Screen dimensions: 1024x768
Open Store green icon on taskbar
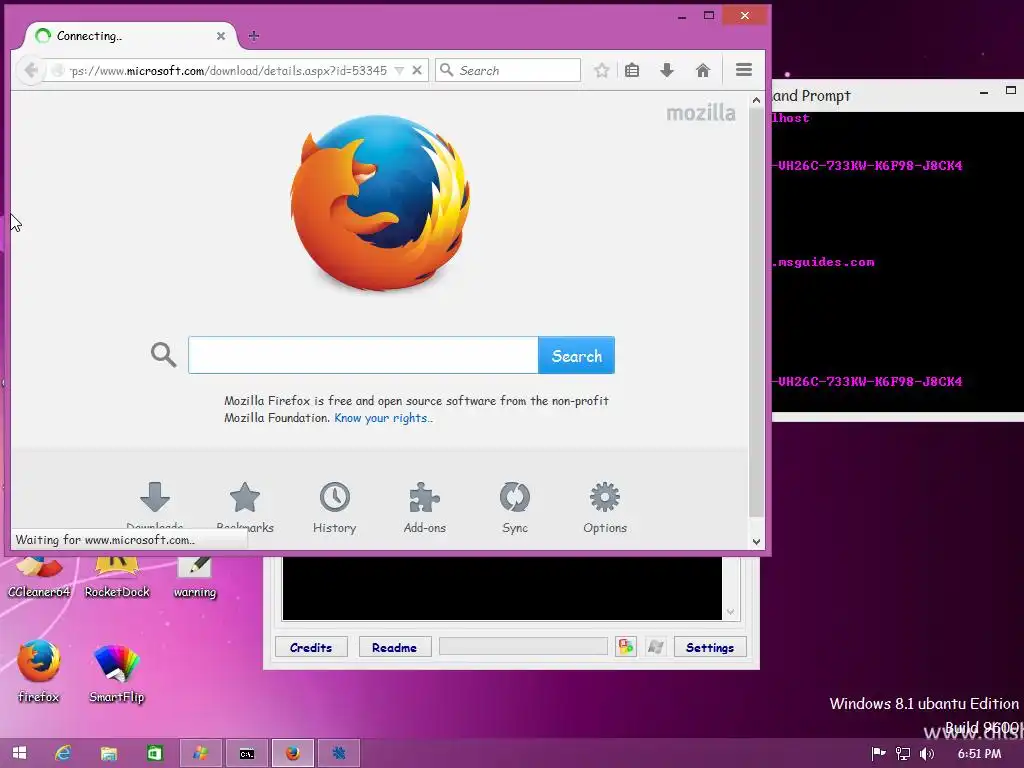point(155,753)
